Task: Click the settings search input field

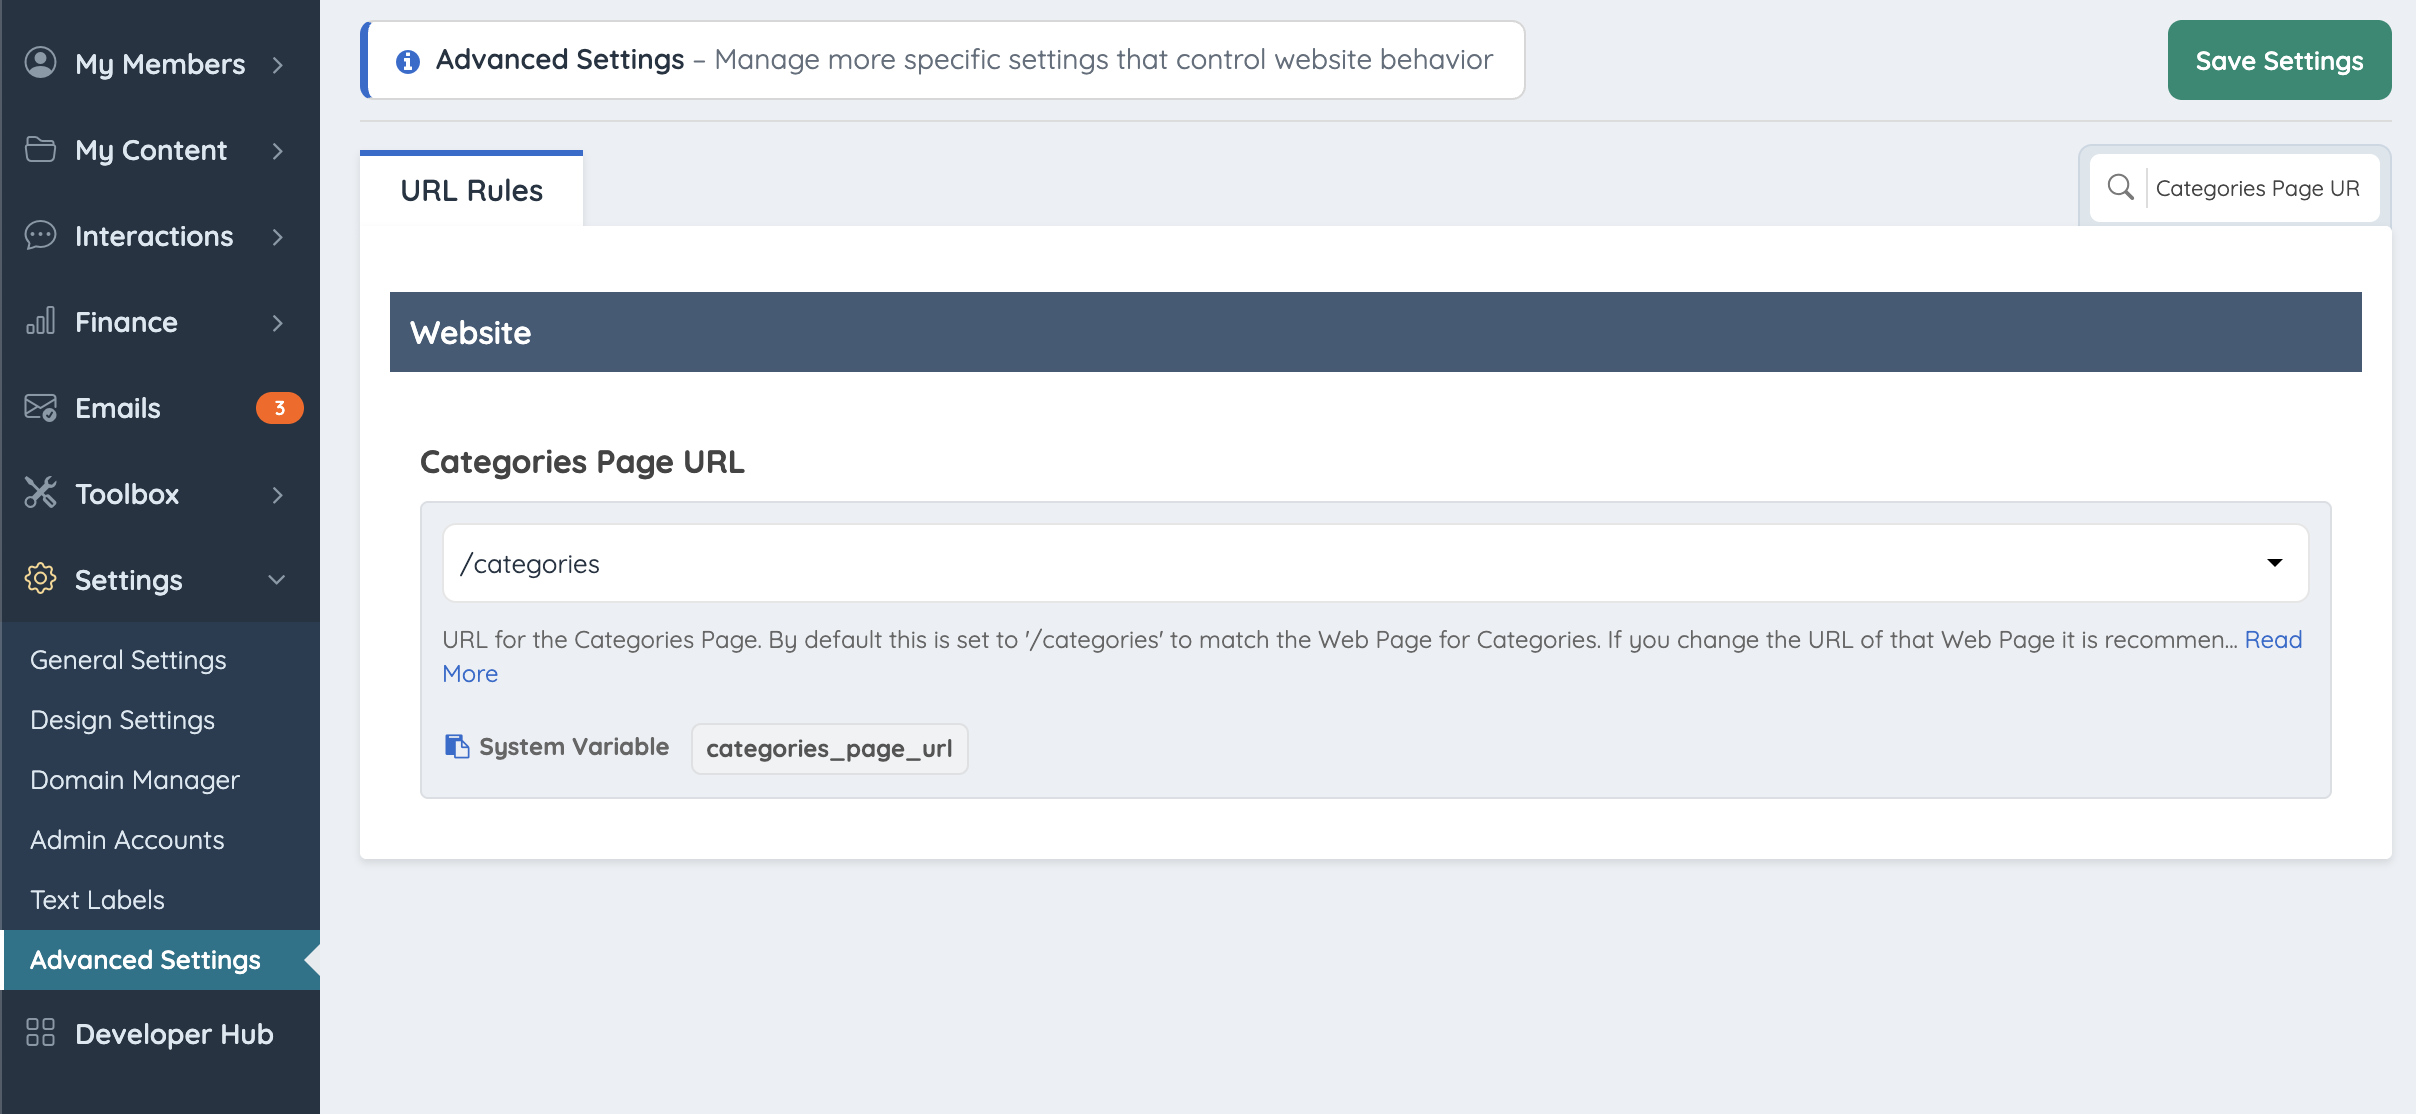Action: [x=2258, y=188]
